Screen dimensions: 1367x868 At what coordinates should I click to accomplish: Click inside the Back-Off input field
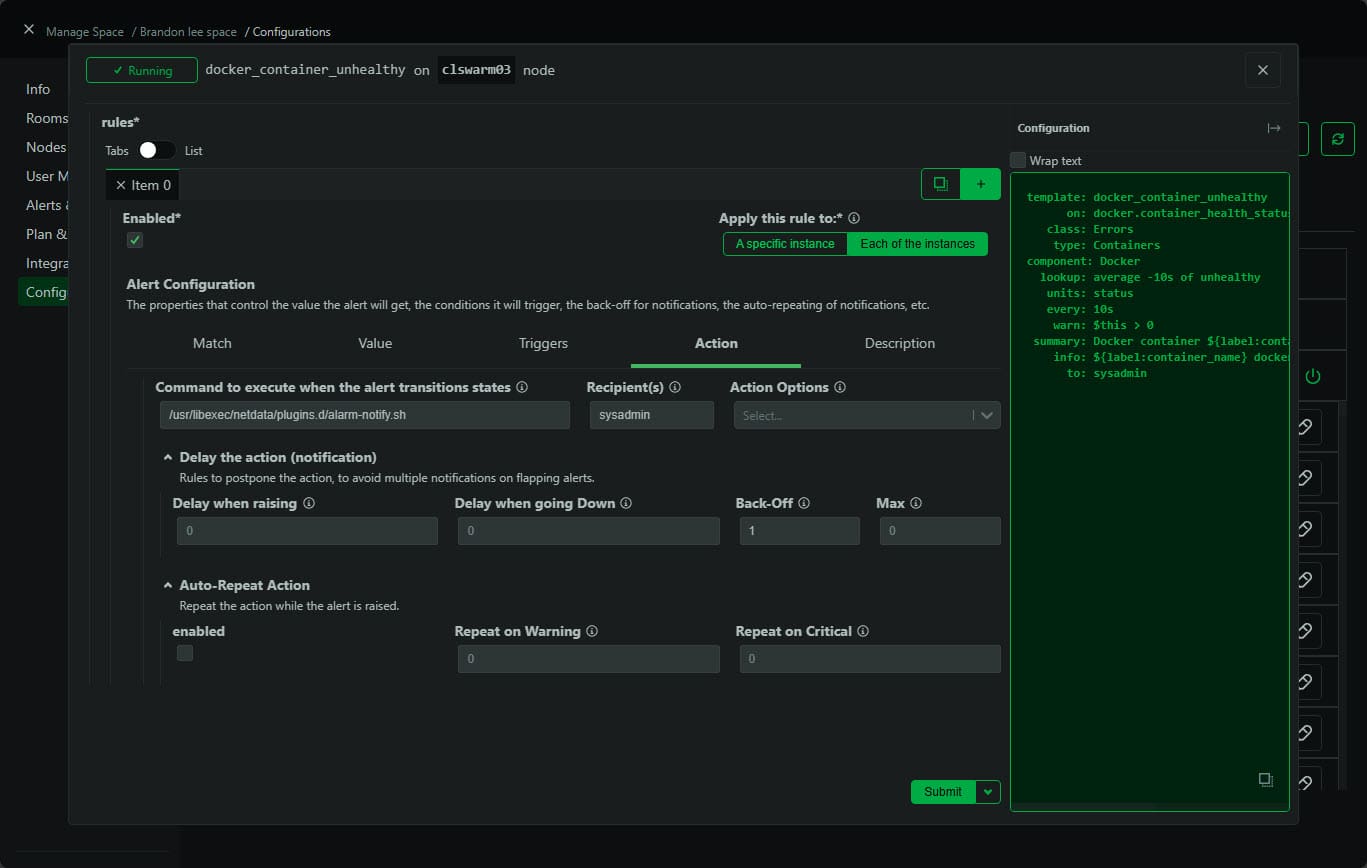[x=799, y=530]
